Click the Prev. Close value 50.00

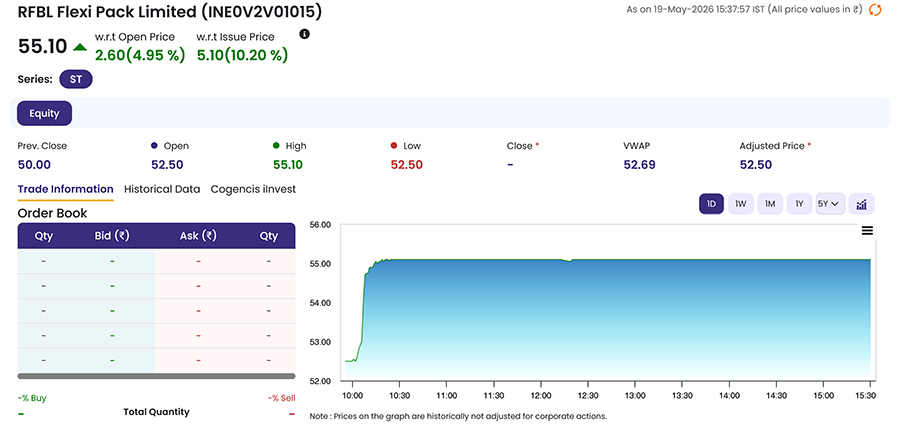tap(34, 165)
